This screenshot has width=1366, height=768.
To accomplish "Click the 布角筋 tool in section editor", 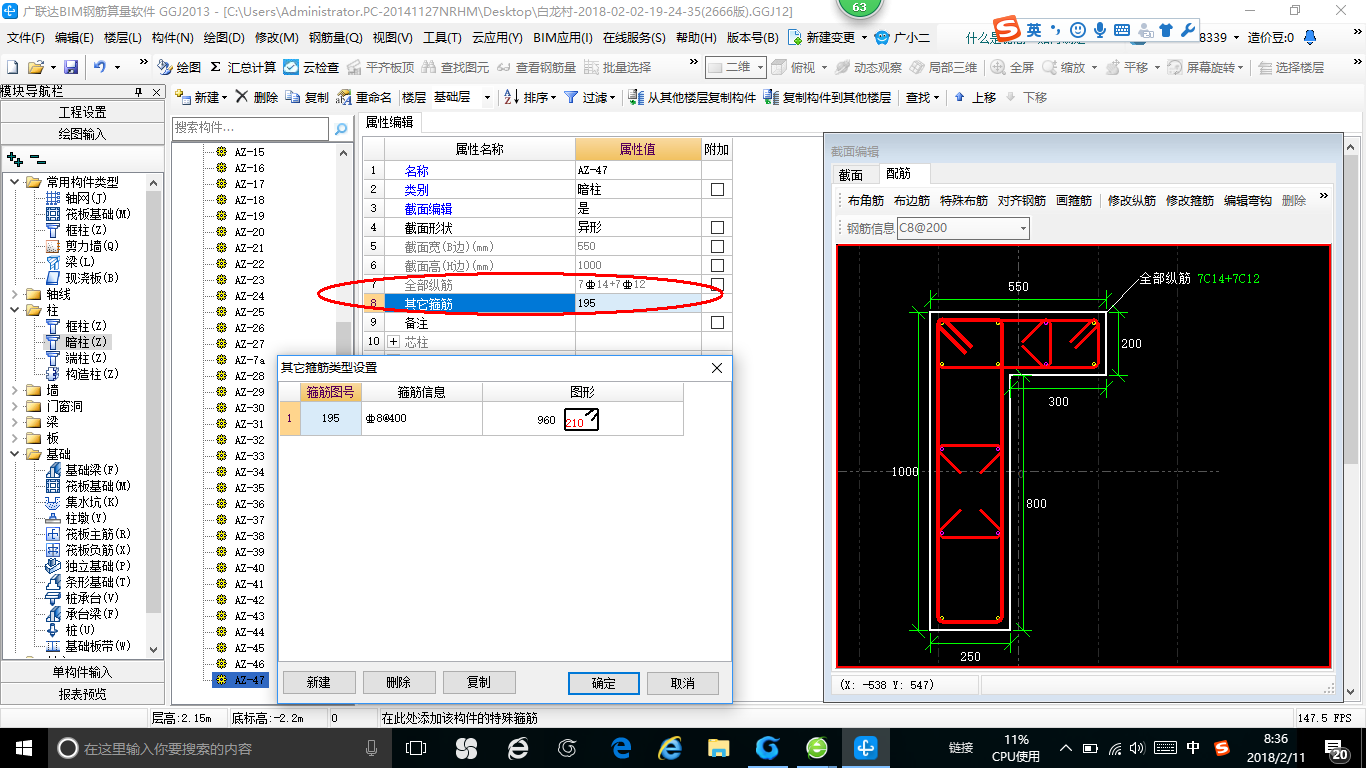I will (865, 200).
